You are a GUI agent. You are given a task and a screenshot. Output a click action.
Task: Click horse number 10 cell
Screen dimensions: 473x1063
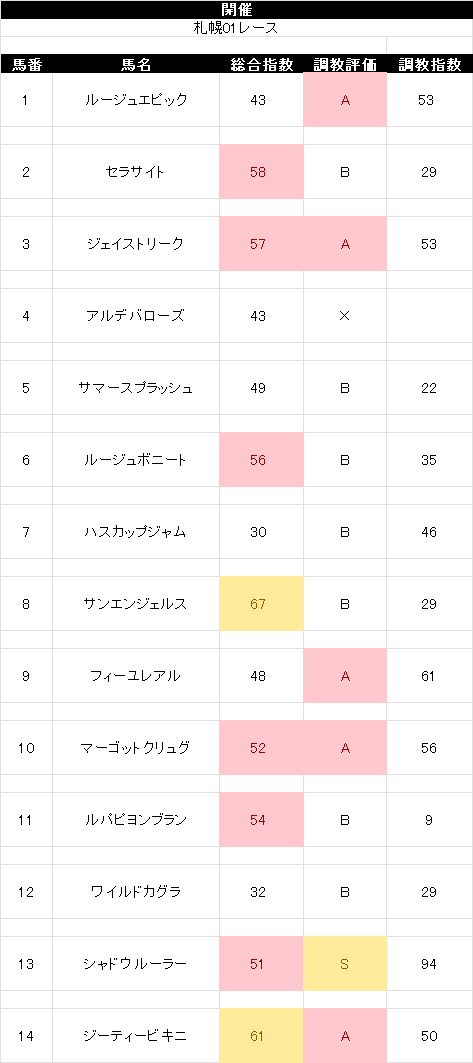coord(26,748)
